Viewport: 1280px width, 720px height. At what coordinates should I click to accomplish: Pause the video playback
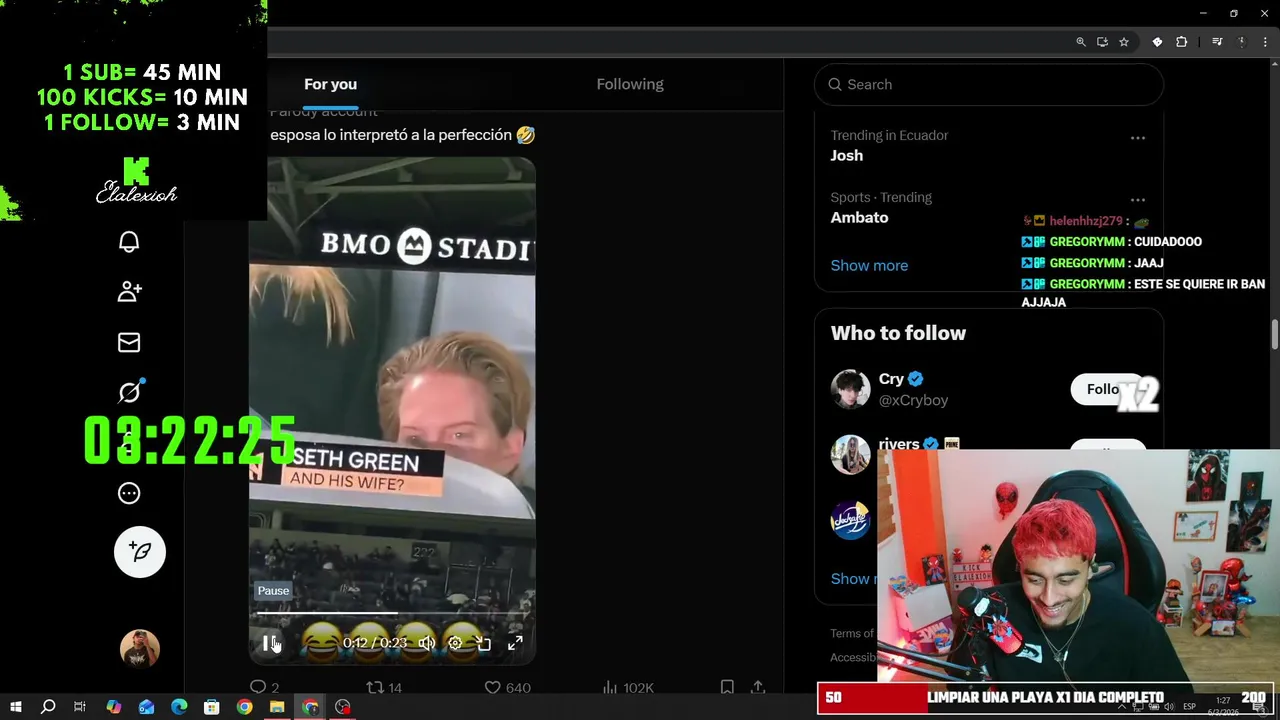[x=269, y=643]
